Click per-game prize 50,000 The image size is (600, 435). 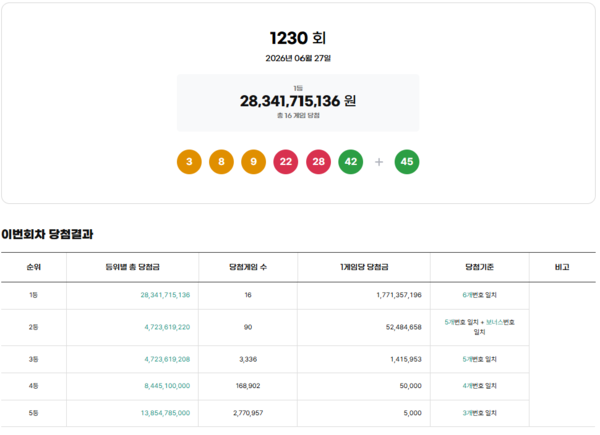(x=411, y=386)
